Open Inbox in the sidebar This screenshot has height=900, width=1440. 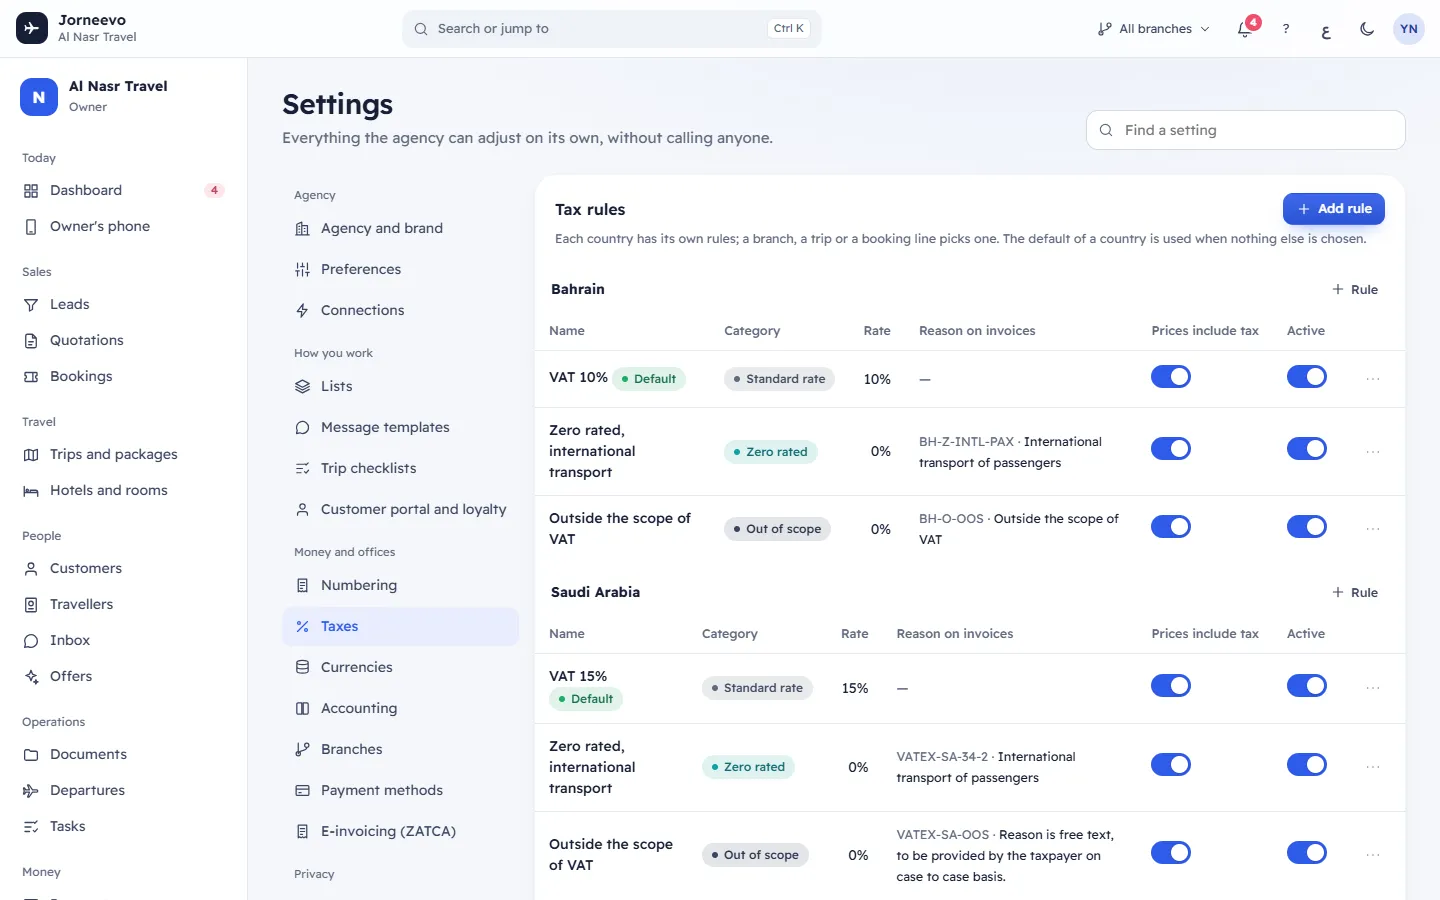click(124, 640)
